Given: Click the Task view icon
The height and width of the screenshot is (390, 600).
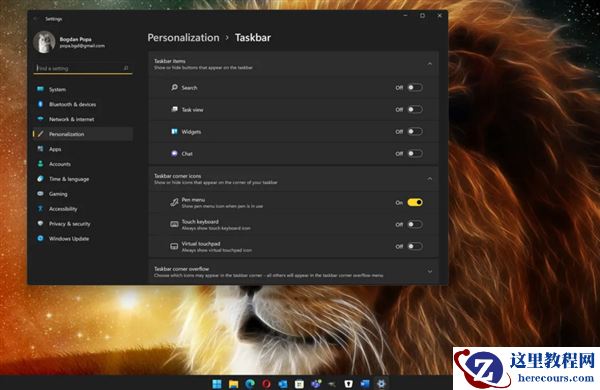Looking at the screenshot, I should coord(174,109).
